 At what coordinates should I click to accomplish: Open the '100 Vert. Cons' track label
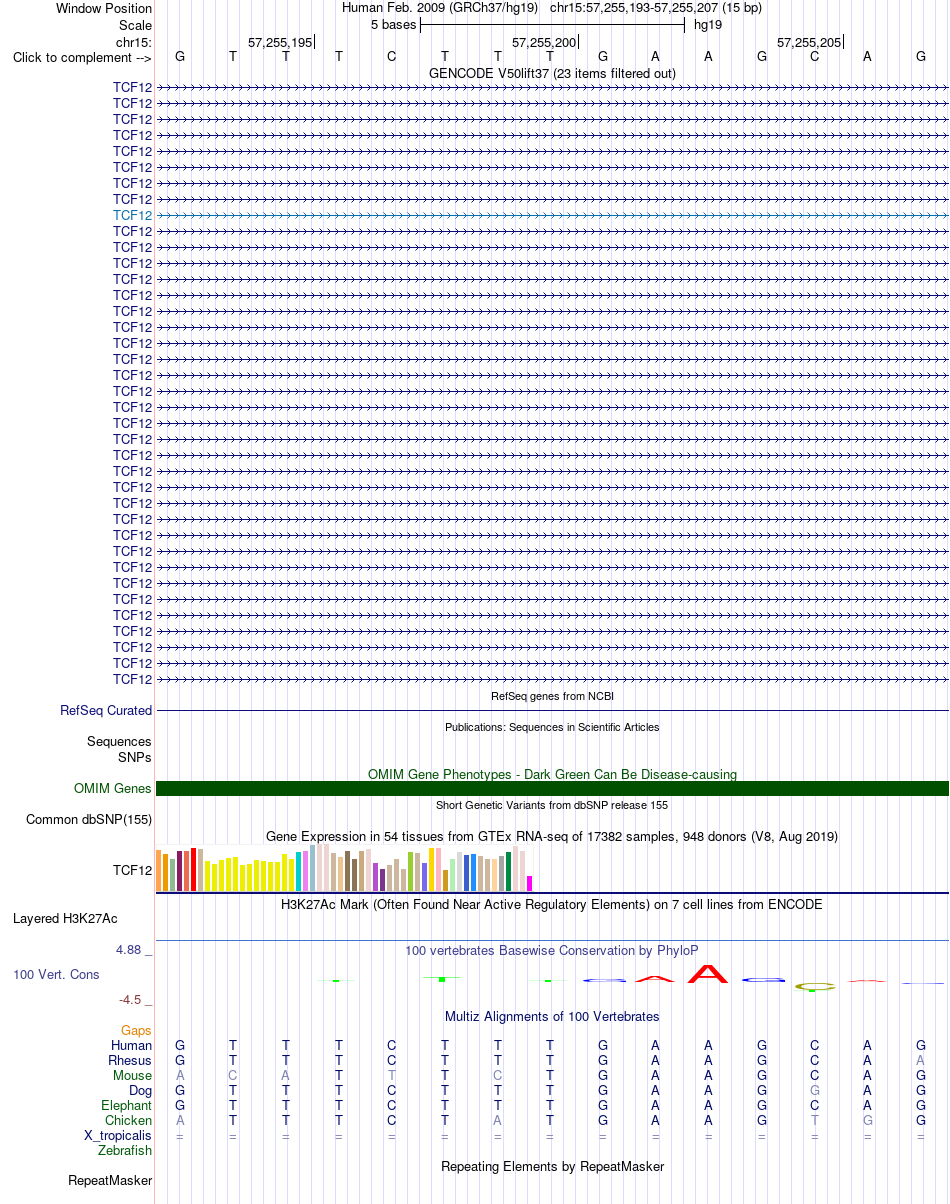[56, 974]
